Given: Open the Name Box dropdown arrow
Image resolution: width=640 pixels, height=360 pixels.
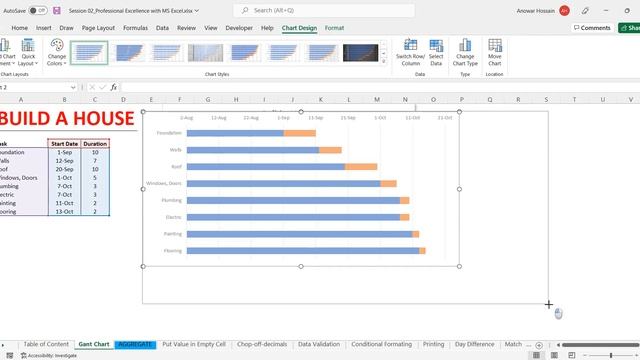Looking at the screenshot, I should tap(73, 87).
